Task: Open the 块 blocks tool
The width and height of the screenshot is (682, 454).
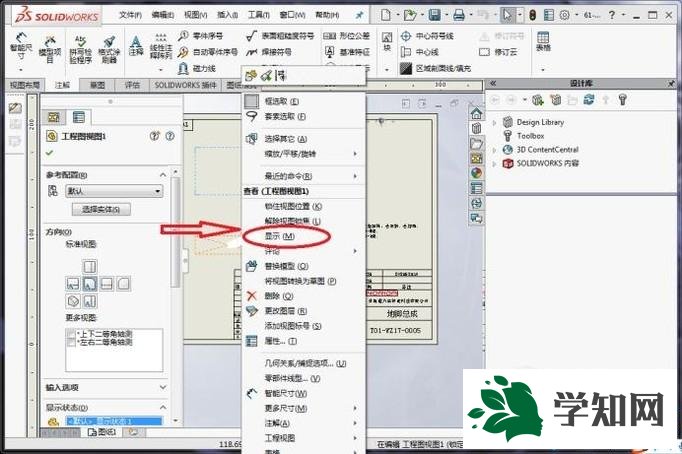Action: 387,42
